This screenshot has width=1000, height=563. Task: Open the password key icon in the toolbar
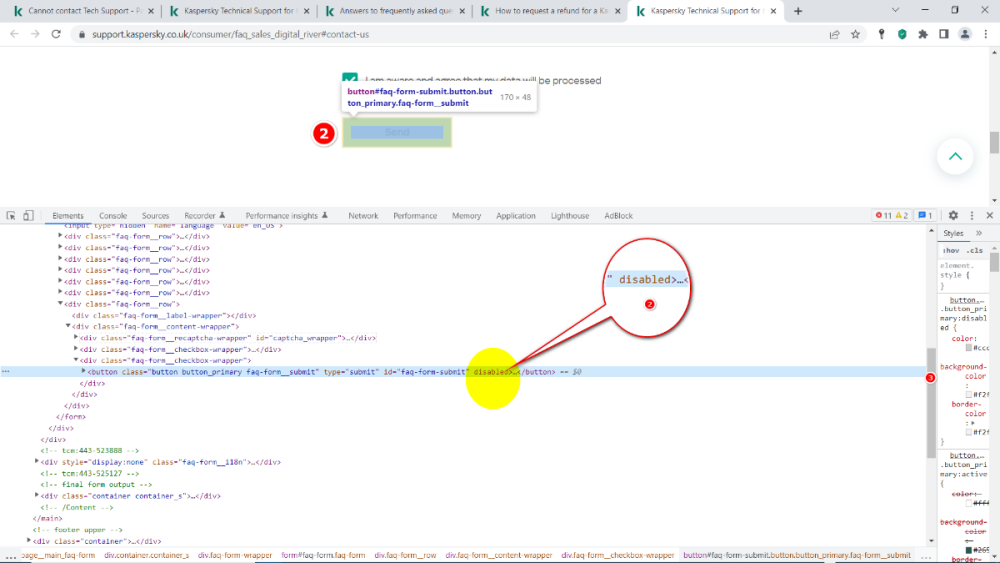(x=881, y=34)
